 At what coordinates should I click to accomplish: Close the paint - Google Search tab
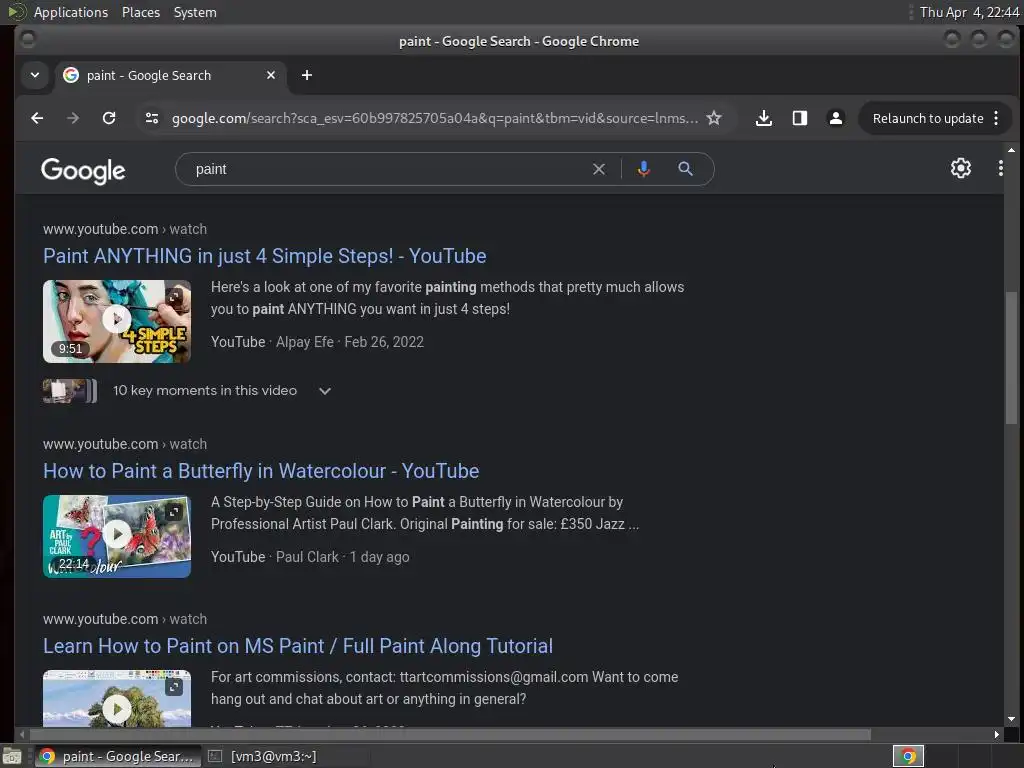pos(270,75)
